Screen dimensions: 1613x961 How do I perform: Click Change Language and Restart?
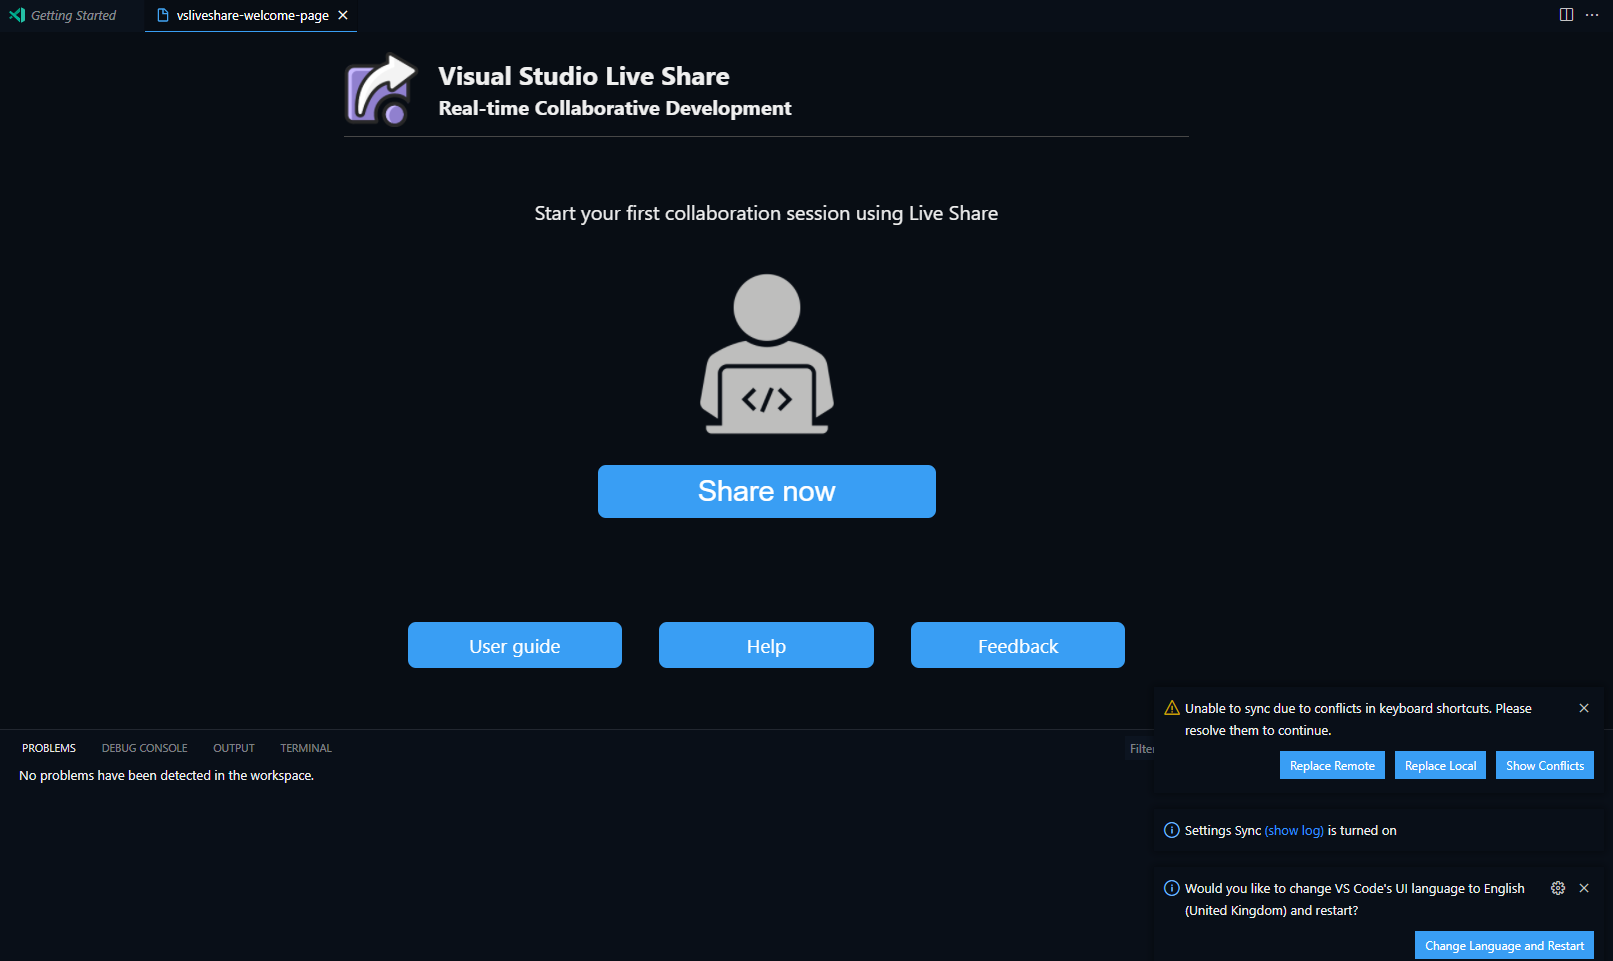(x=1504, y=944)
